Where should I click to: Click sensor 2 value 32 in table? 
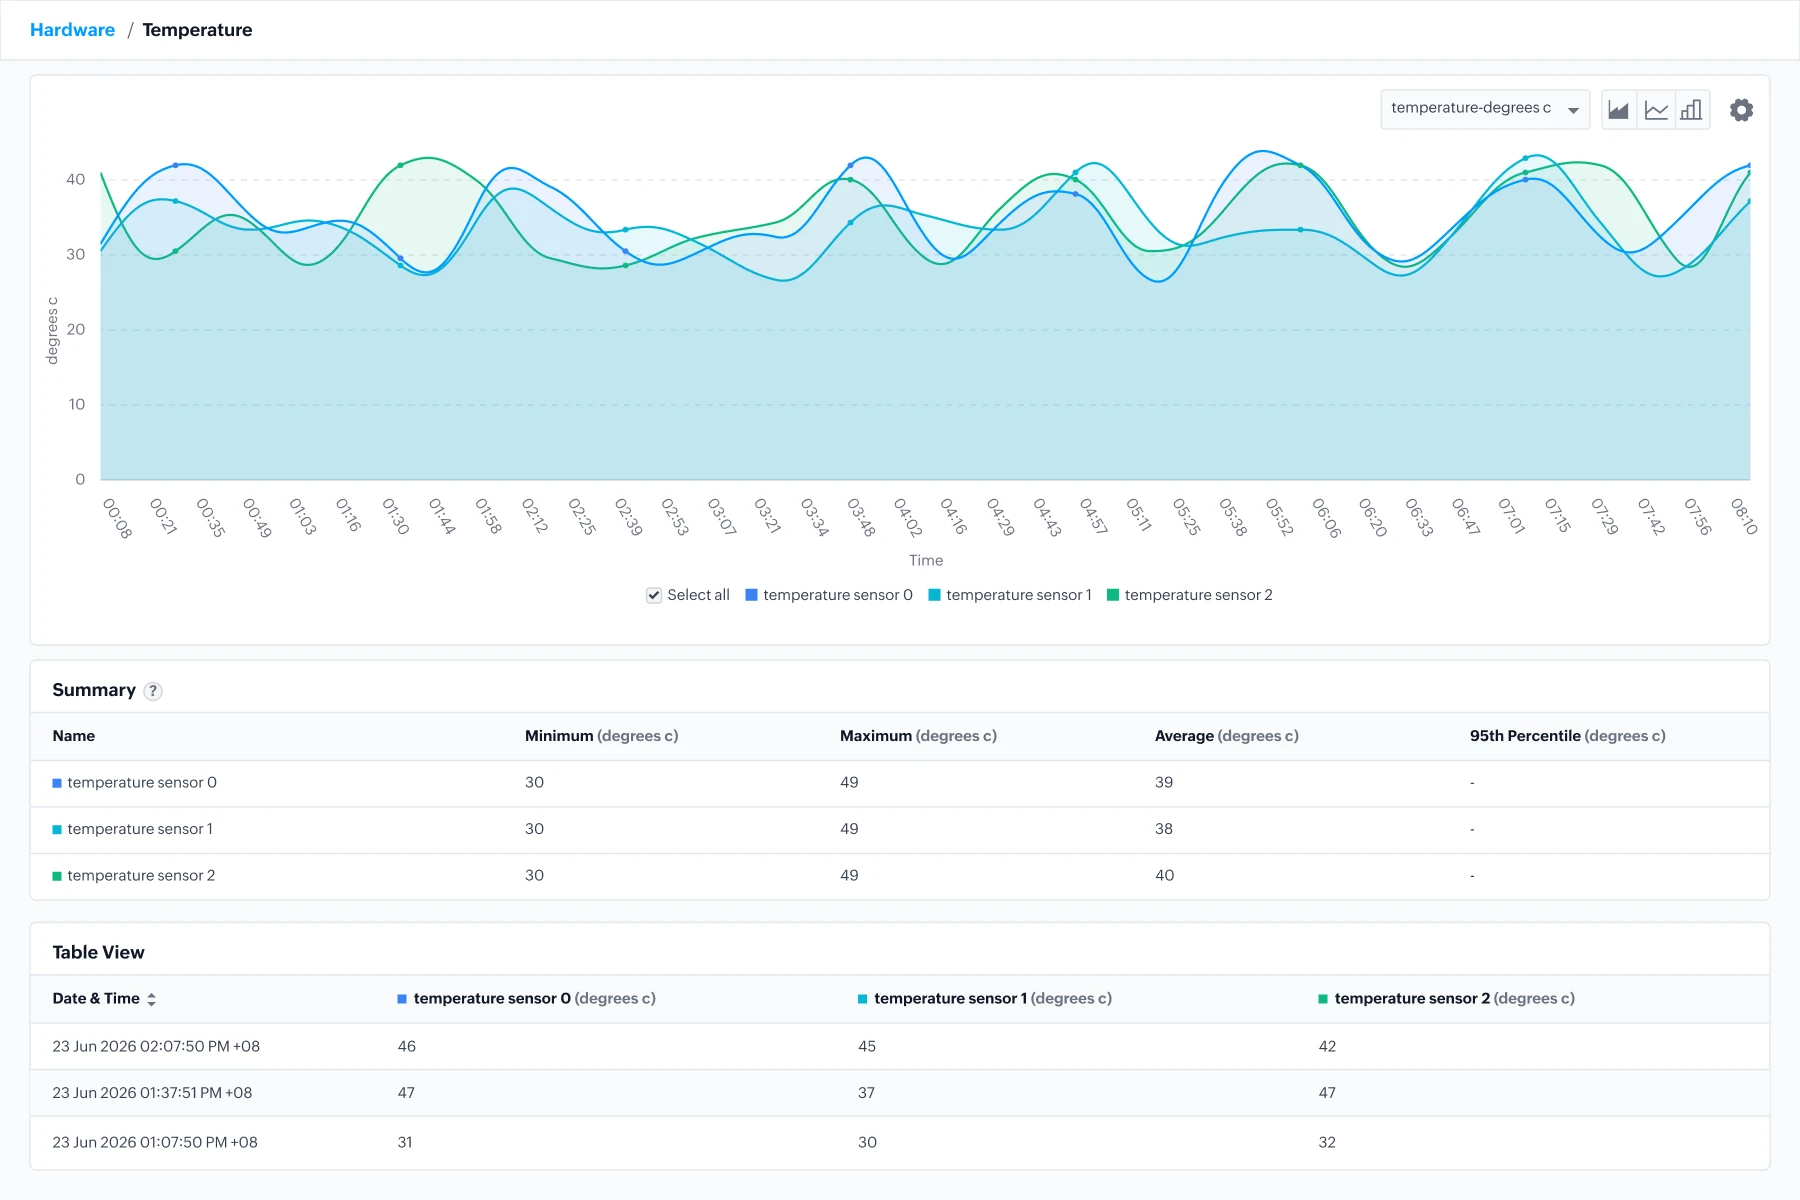coord(1327,1142)
